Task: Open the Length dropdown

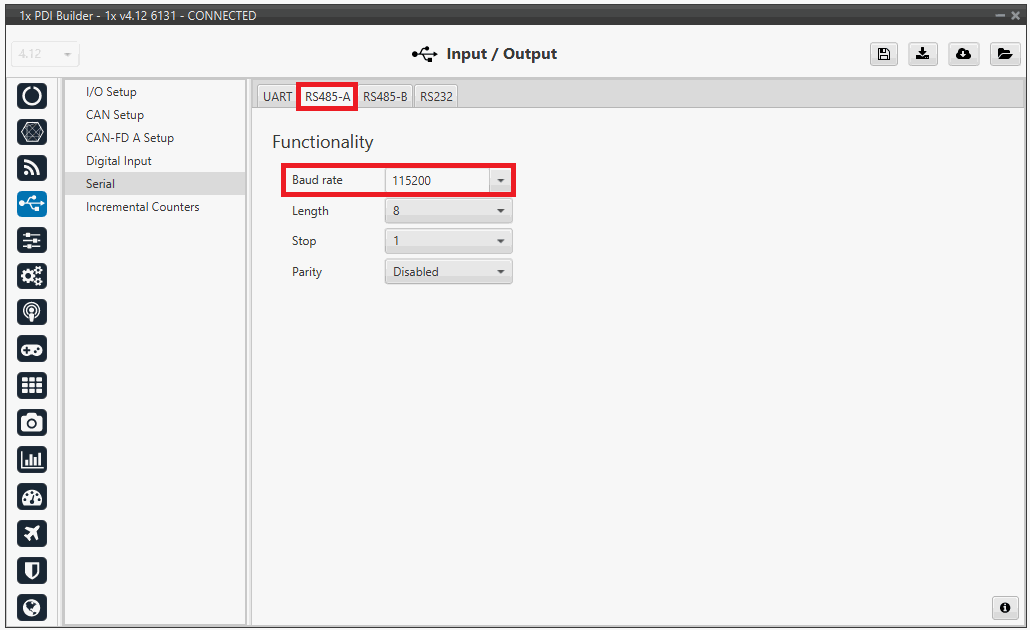Action: coord(448,211)
